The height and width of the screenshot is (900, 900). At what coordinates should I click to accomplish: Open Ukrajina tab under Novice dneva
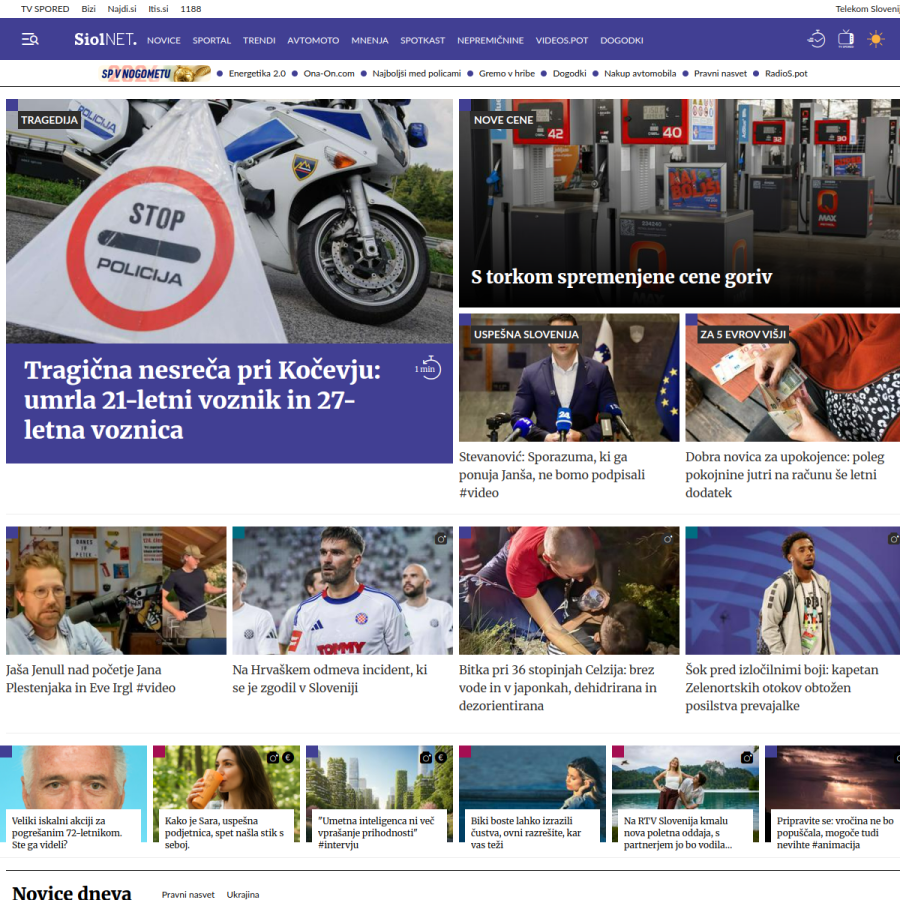pos(243,894)
